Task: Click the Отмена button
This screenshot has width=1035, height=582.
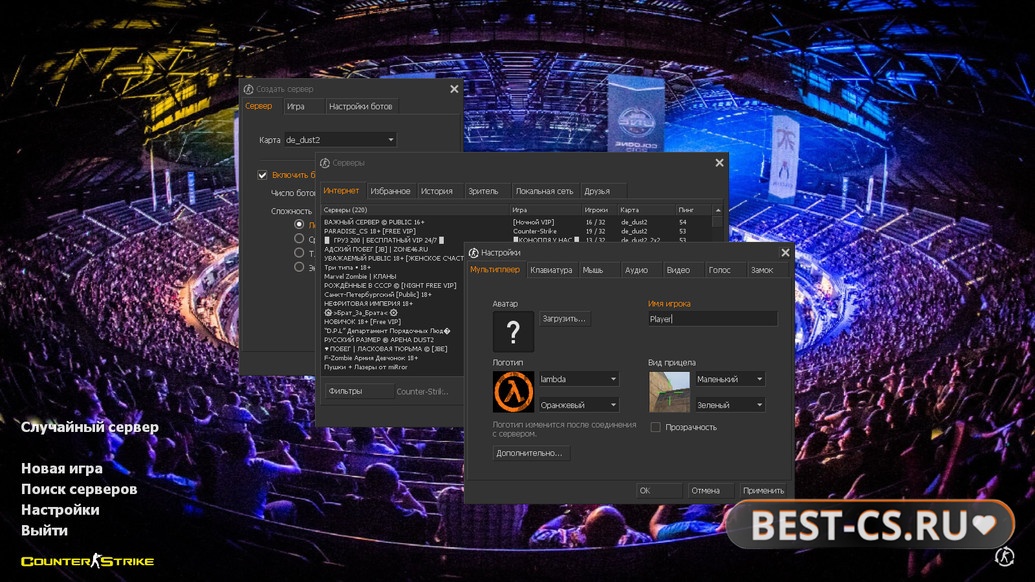Action: [x=710, y=490]
